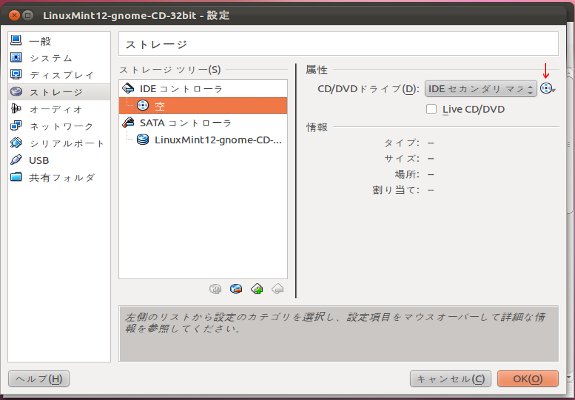Open the ネットワーク settings category
Image resolution: width=575 pixels, height=400 pixels.
tap(59, 126)
